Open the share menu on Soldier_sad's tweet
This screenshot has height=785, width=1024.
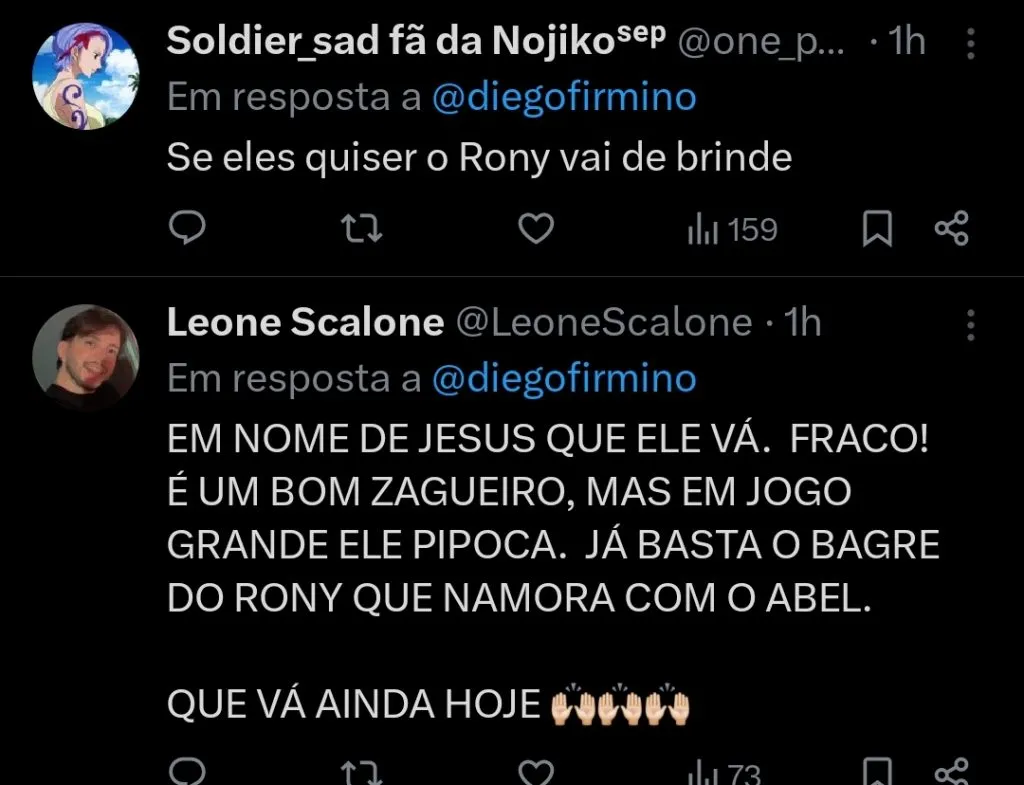(x=950, y=227)
